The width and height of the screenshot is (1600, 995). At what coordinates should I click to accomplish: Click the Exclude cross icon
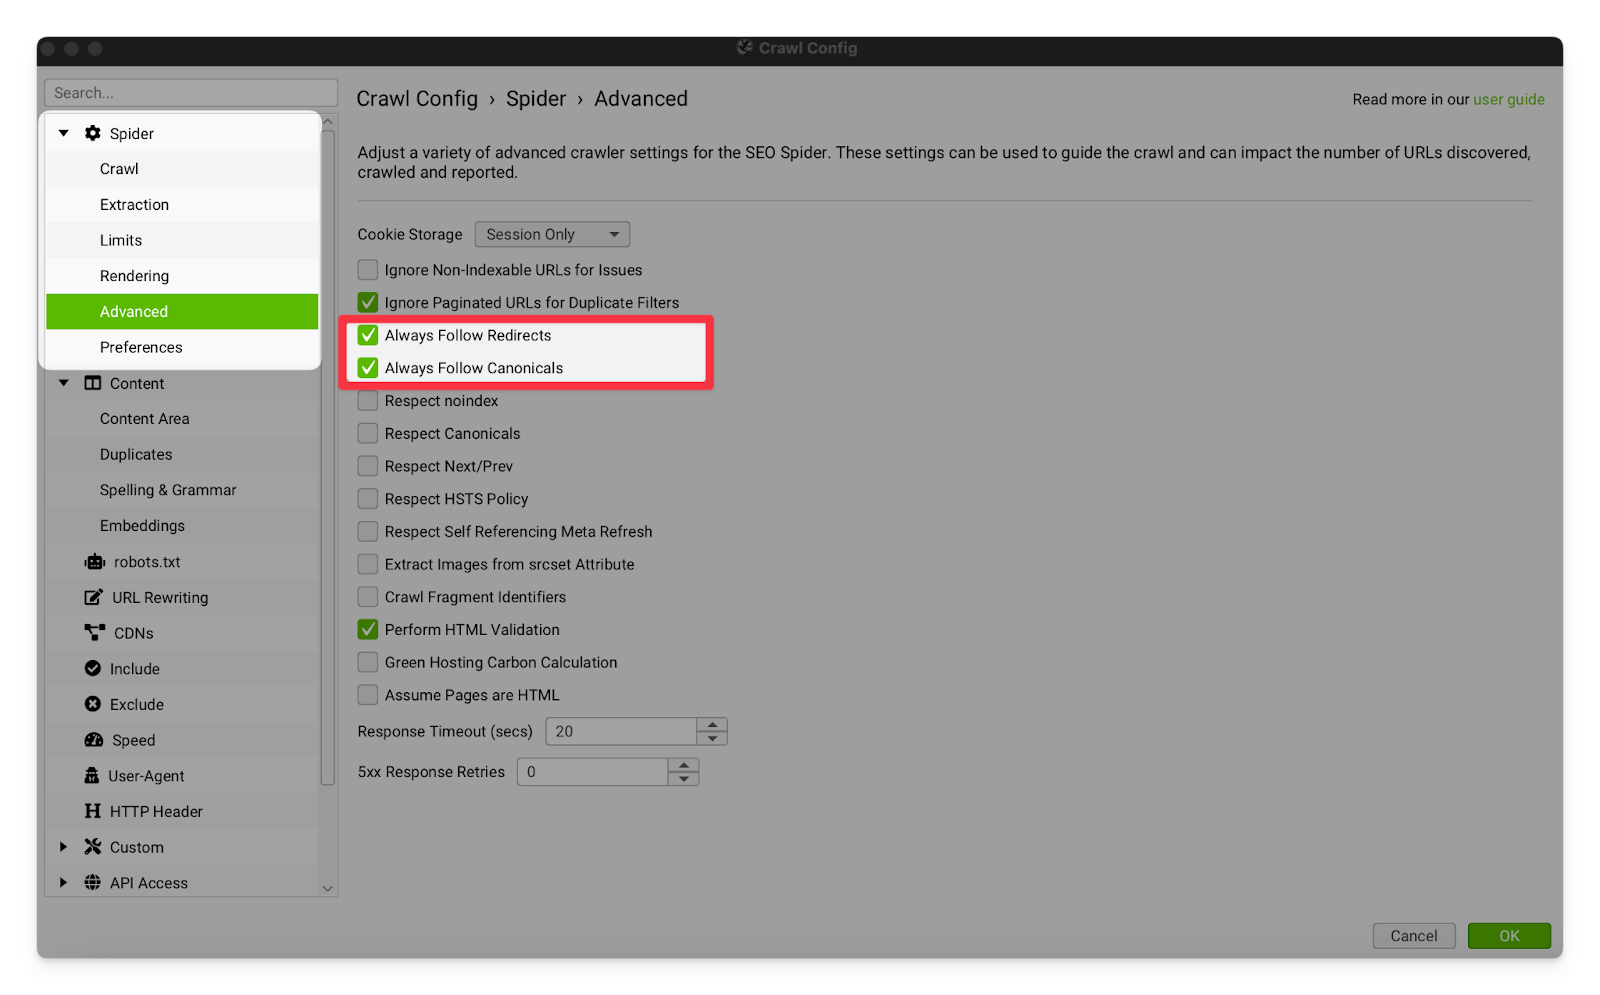93,704
